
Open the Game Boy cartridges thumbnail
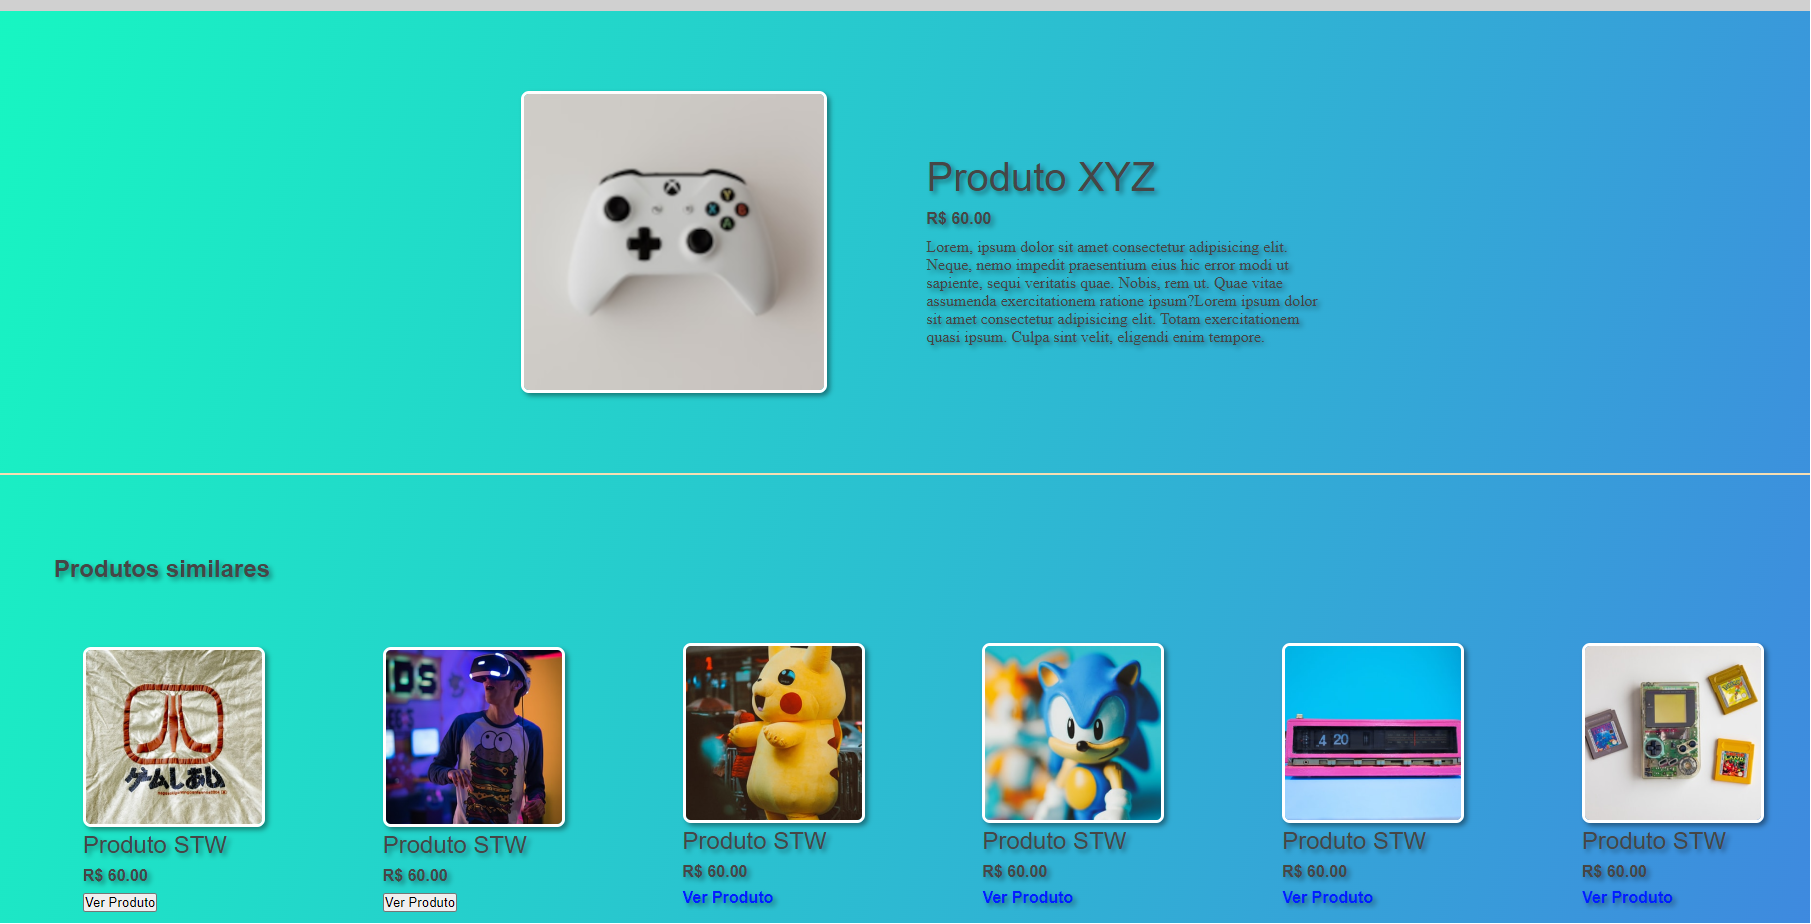pyautogui.click(x=1673, y=733)
